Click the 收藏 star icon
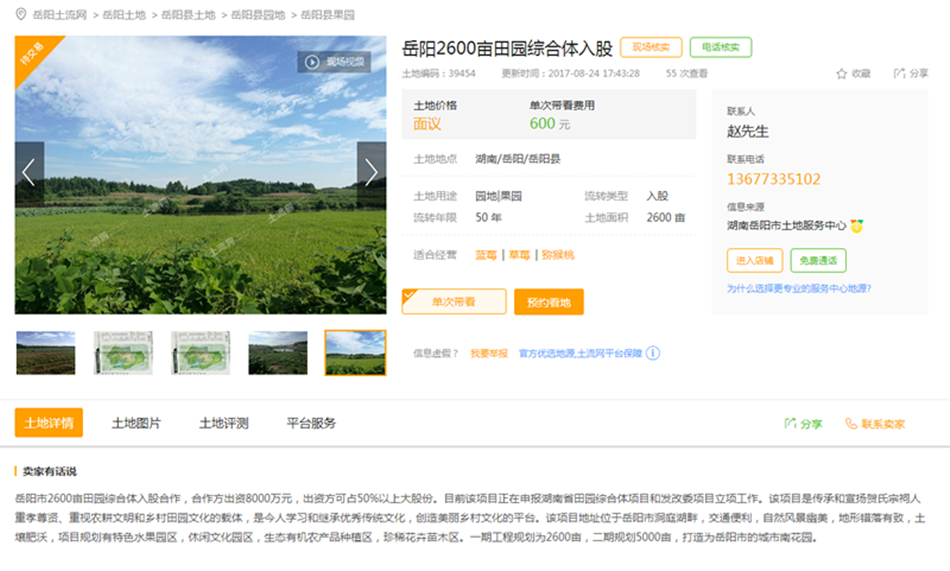This screenshot has height=571, width=950. pos(842,74)
